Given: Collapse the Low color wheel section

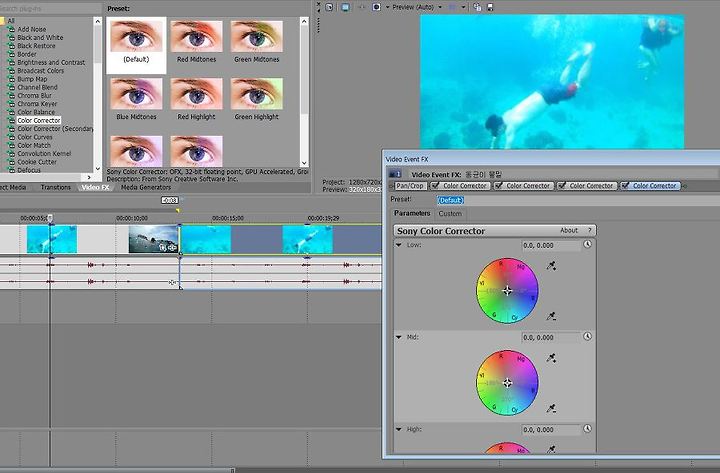Looking at the screenshot, I should [x=399, y=245].
